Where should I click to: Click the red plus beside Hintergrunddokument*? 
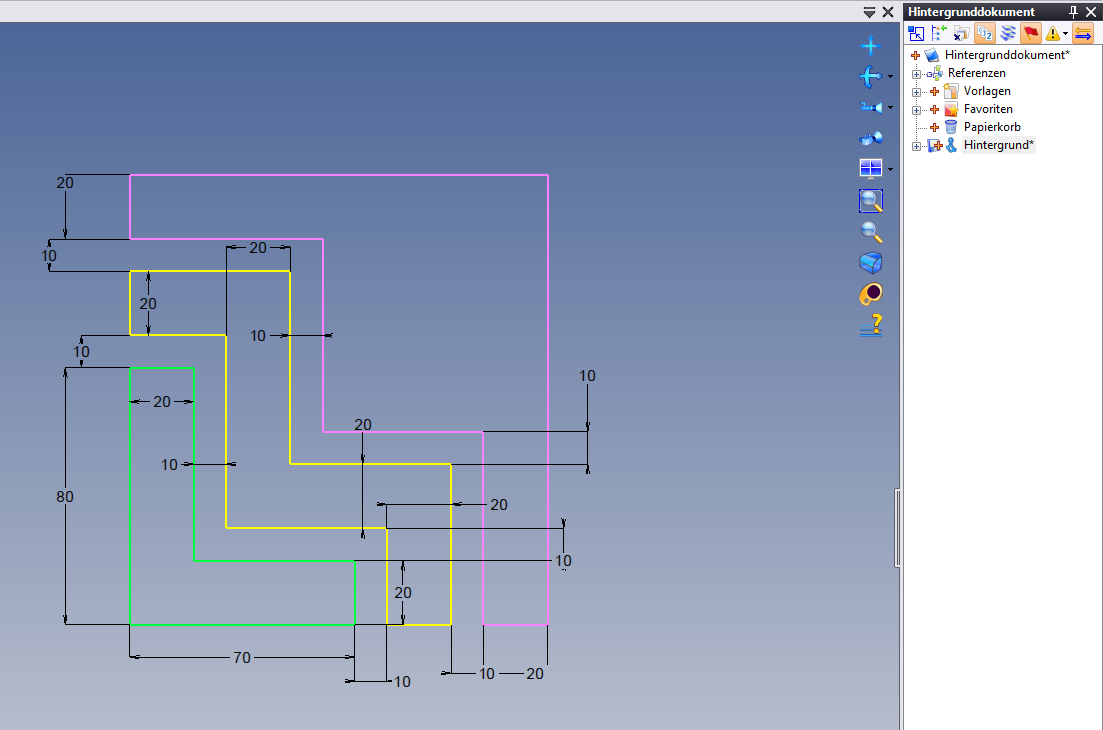click(x=915, y=56)
